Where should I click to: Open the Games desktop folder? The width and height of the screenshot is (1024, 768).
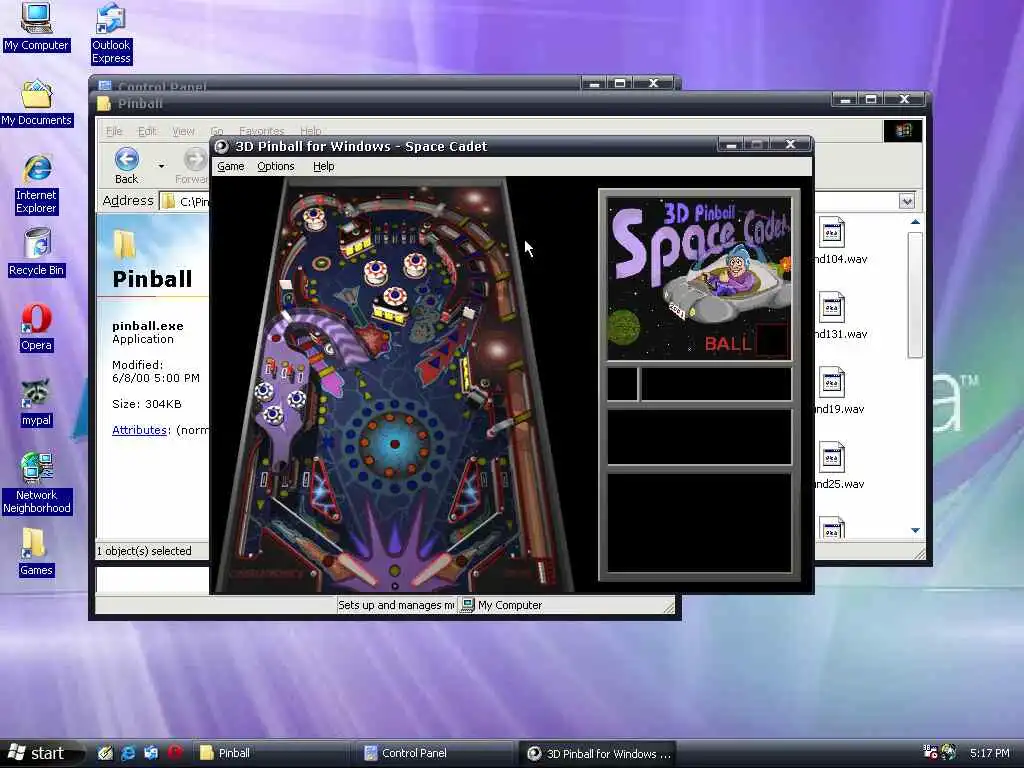click(x=36, y=552)
